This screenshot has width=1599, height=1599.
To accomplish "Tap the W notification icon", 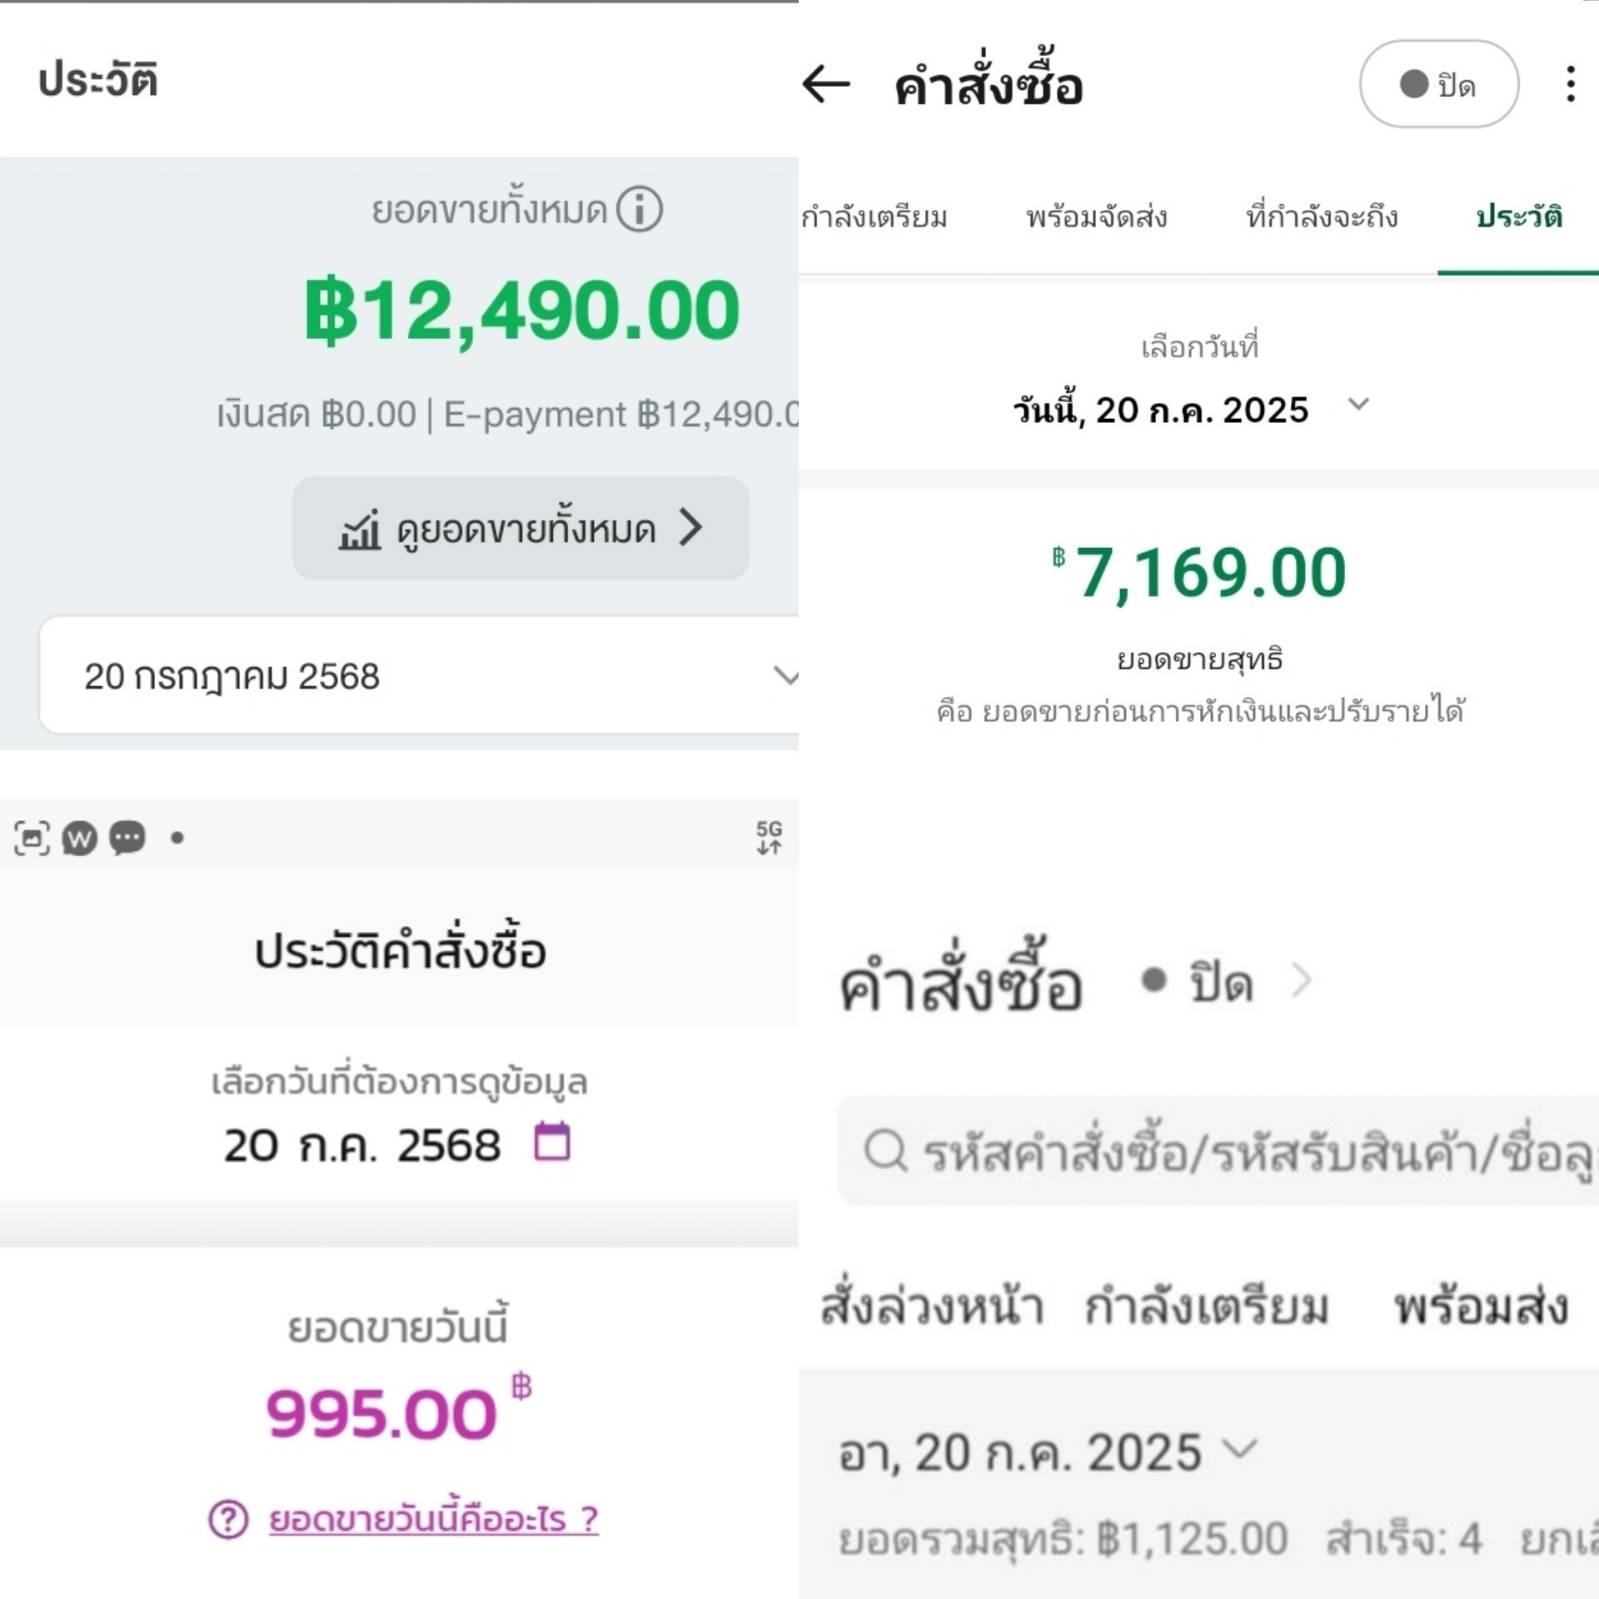I will point(80,838).
